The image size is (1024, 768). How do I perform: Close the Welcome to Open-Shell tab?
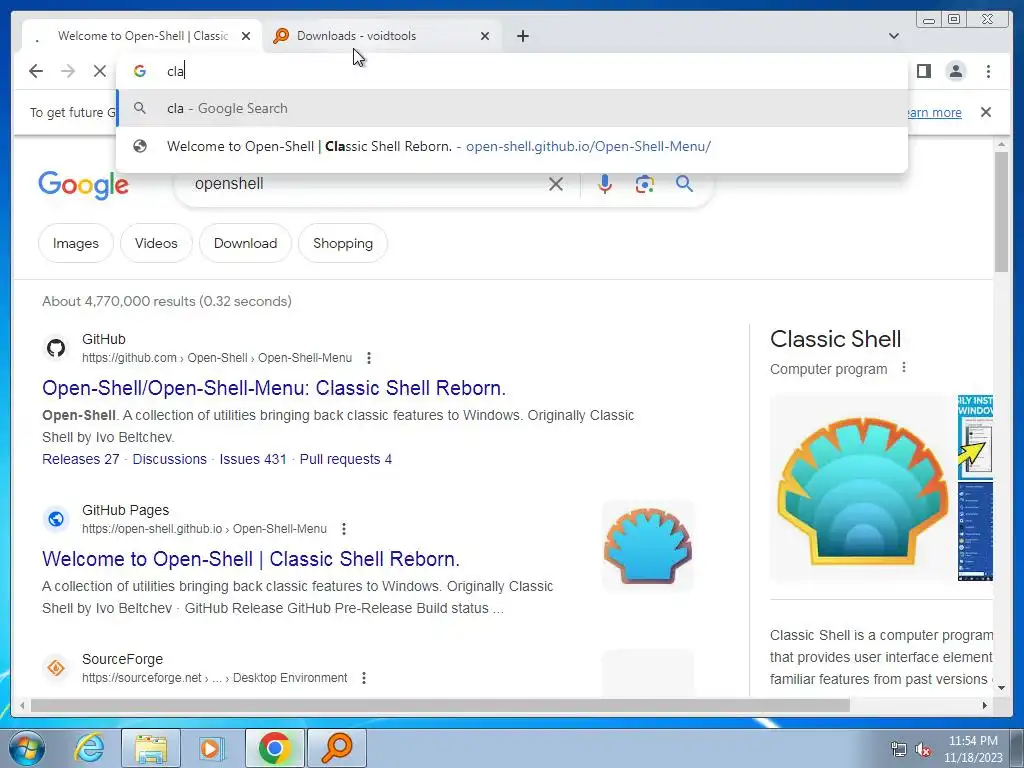point(246,36)
